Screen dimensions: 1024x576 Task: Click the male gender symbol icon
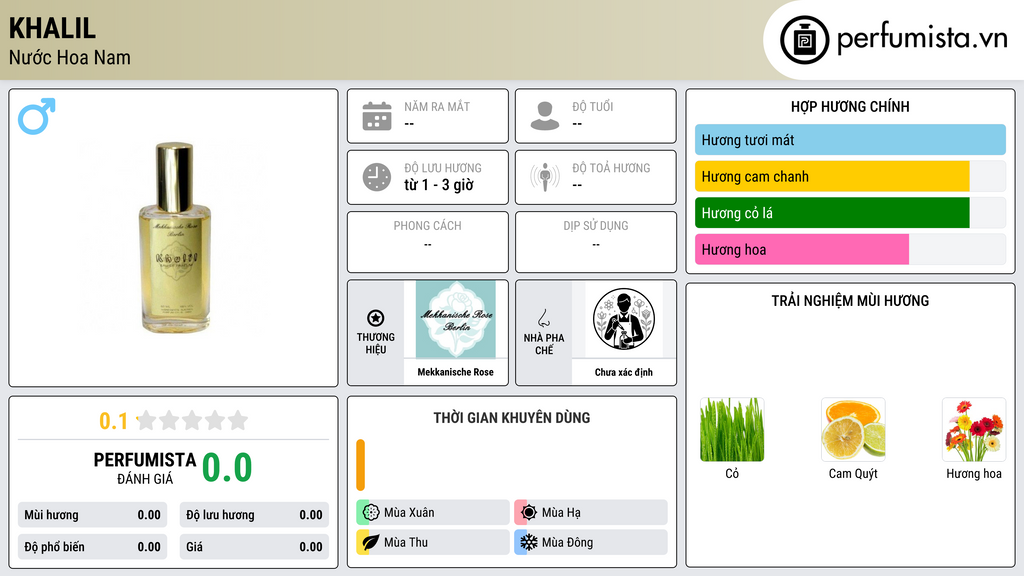pos(37,116)
